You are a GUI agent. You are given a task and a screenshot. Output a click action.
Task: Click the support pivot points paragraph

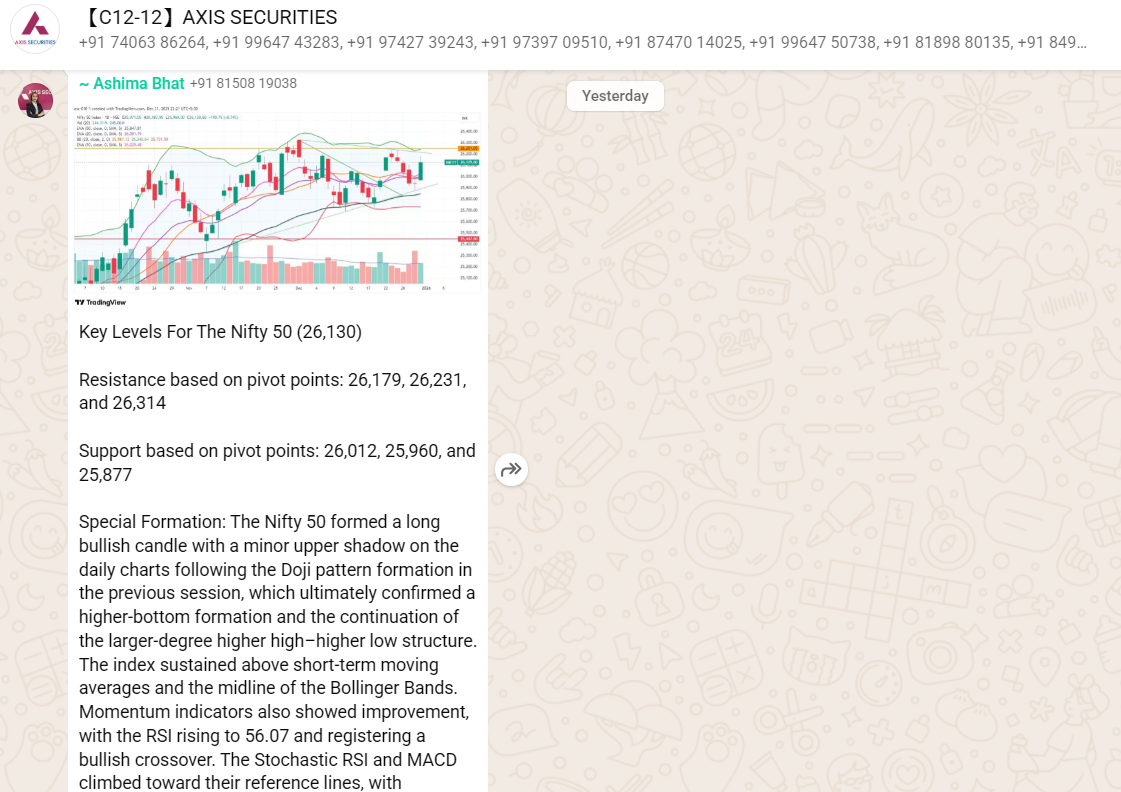[x=276, y=462]
